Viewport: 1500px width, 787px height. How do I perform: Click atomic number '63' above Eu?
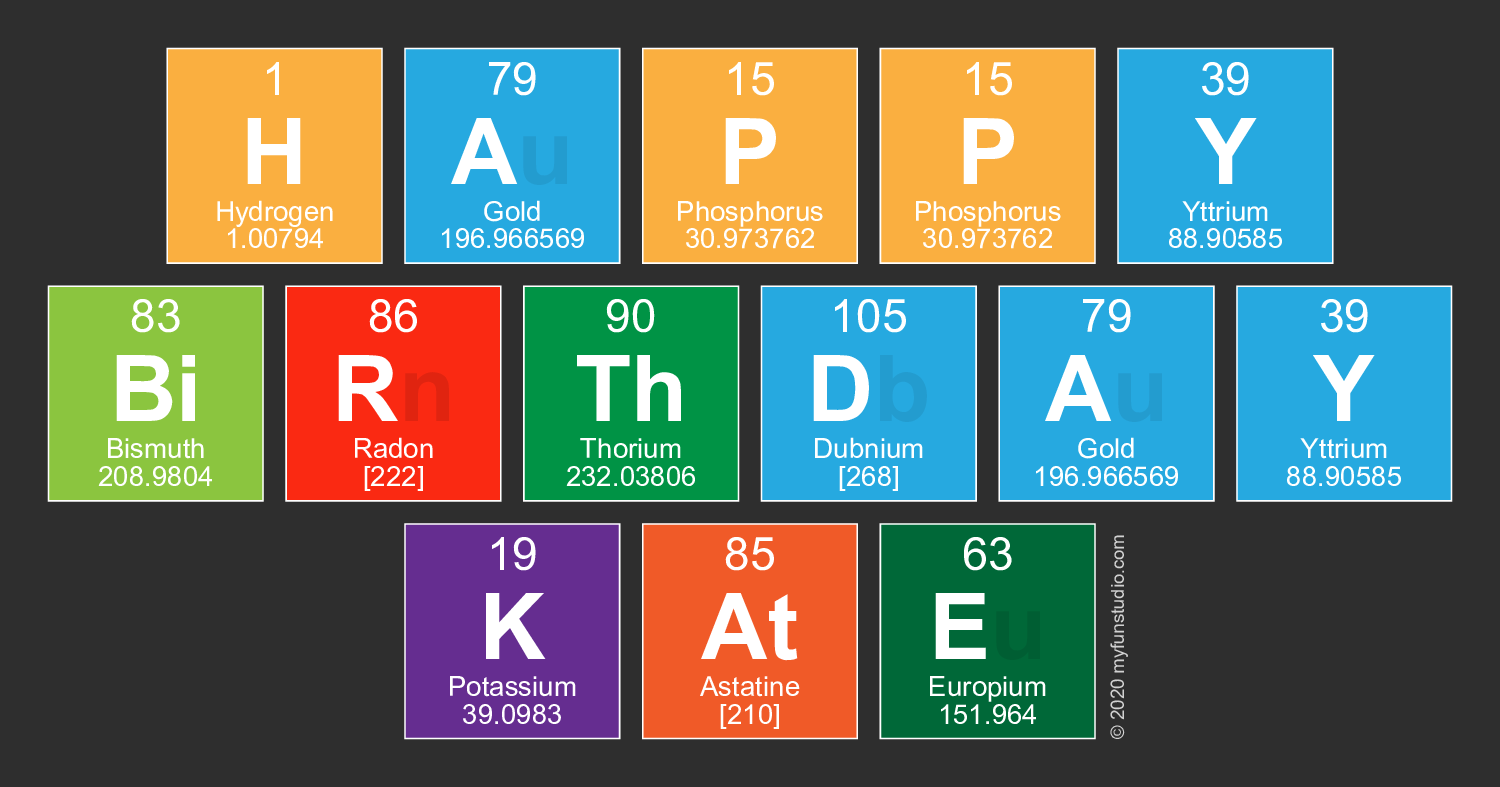pyautogui.click(x=988, y=555)
